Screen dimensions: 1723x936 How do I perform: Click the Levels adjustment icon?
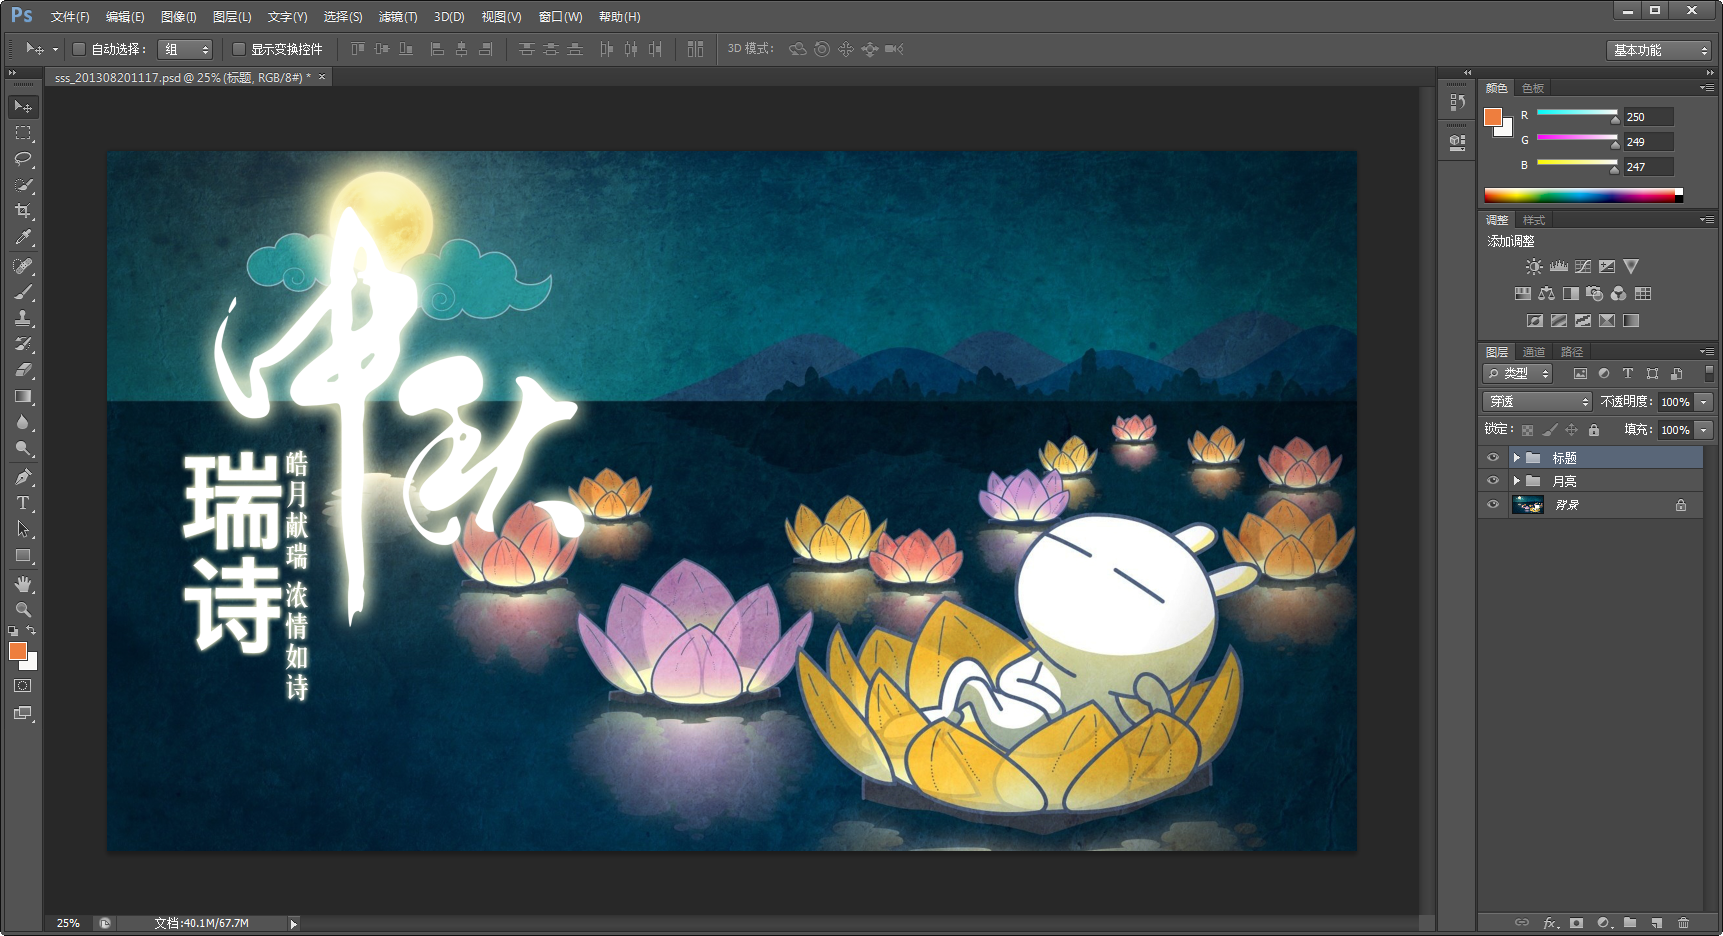(x=1559, y=267)
